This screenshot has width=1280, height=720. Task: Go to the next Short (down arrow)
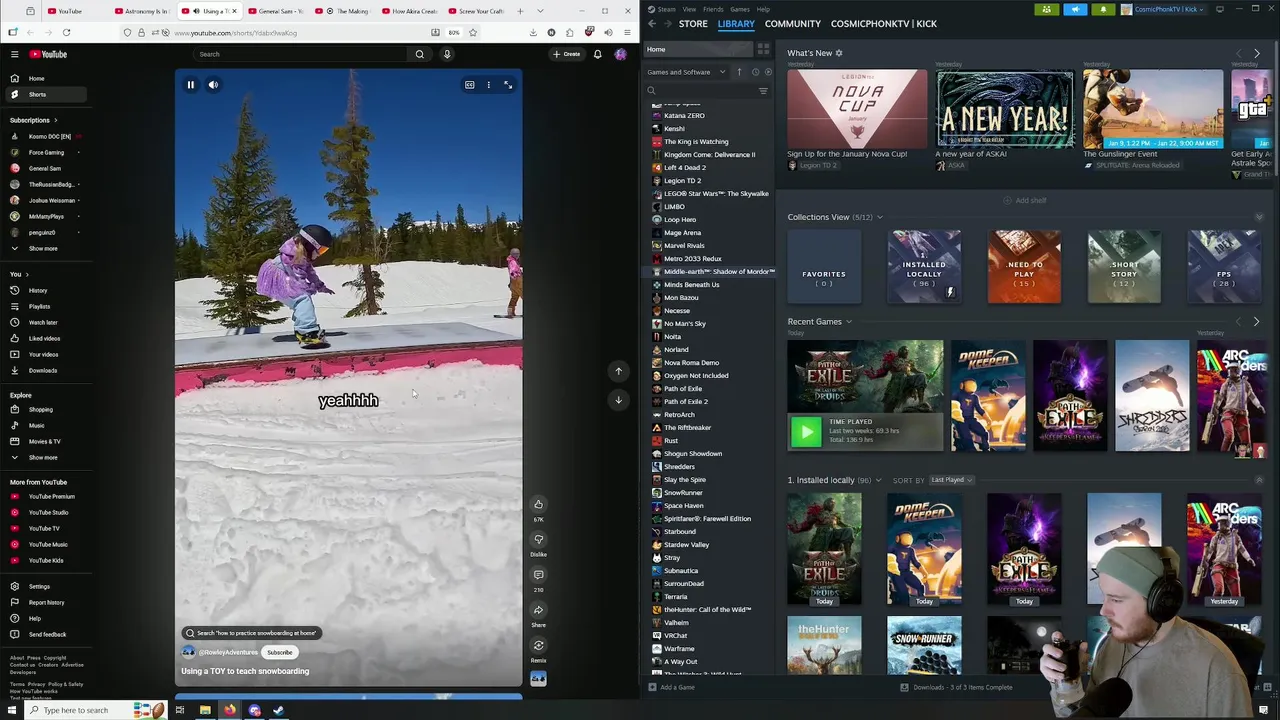pyautogui.click(x=618, y=400)
